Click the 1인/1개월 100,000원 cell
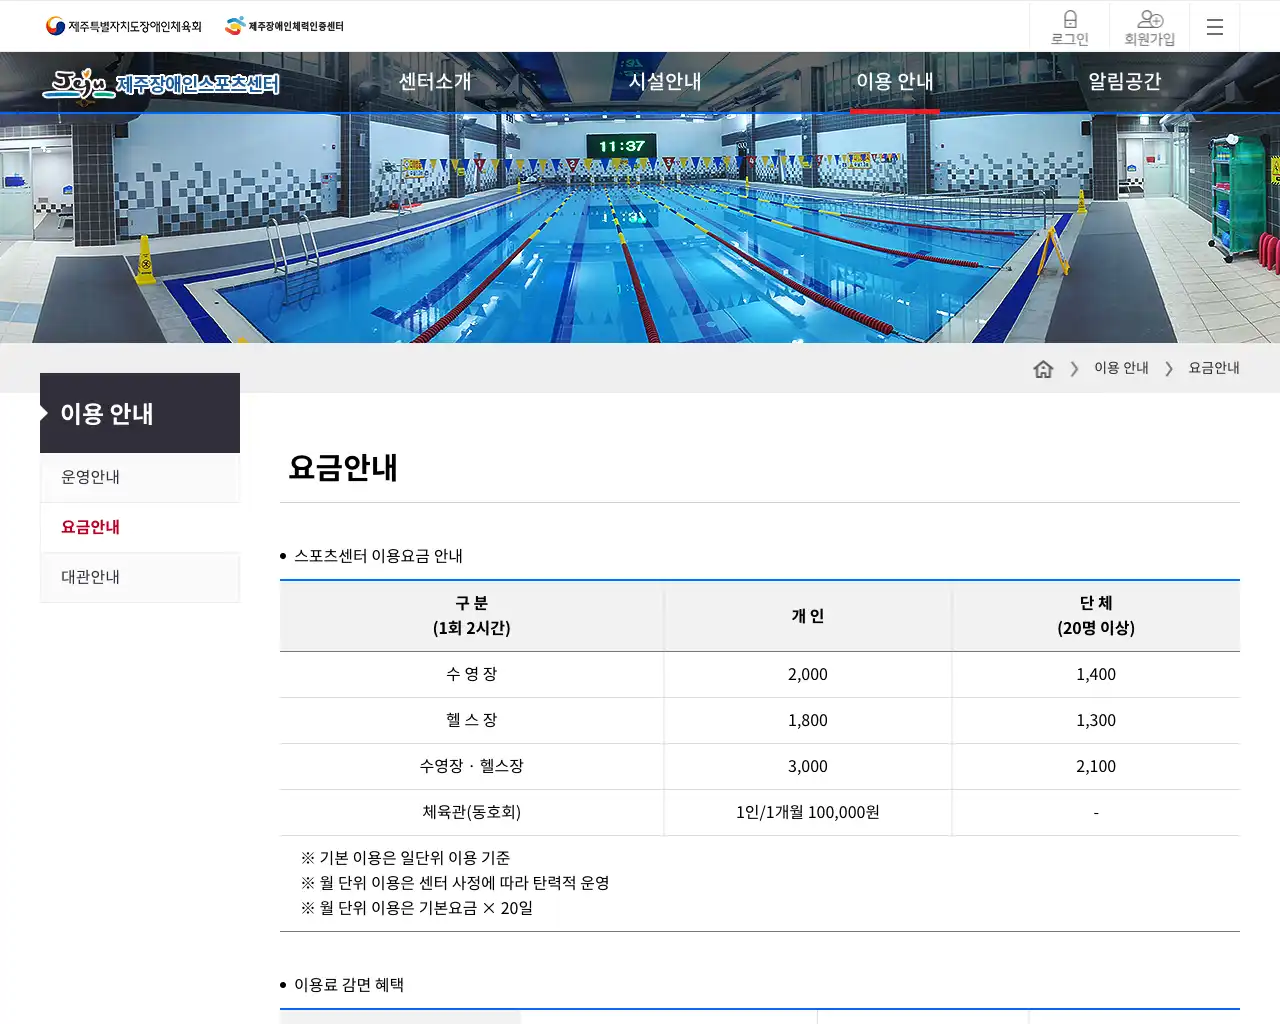 click(808, 812)
